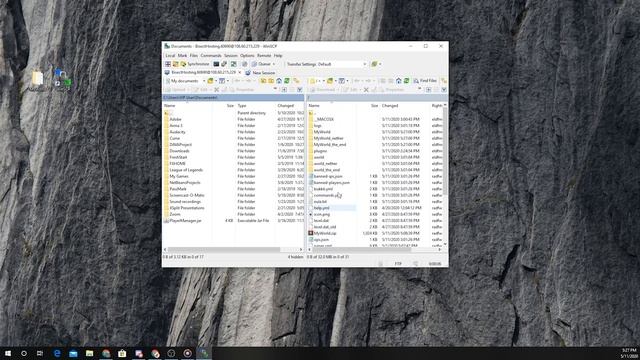Image resolution: width=640 pixels, height=360 pixels.
Task: Close the active session tab
Action: 240,72
